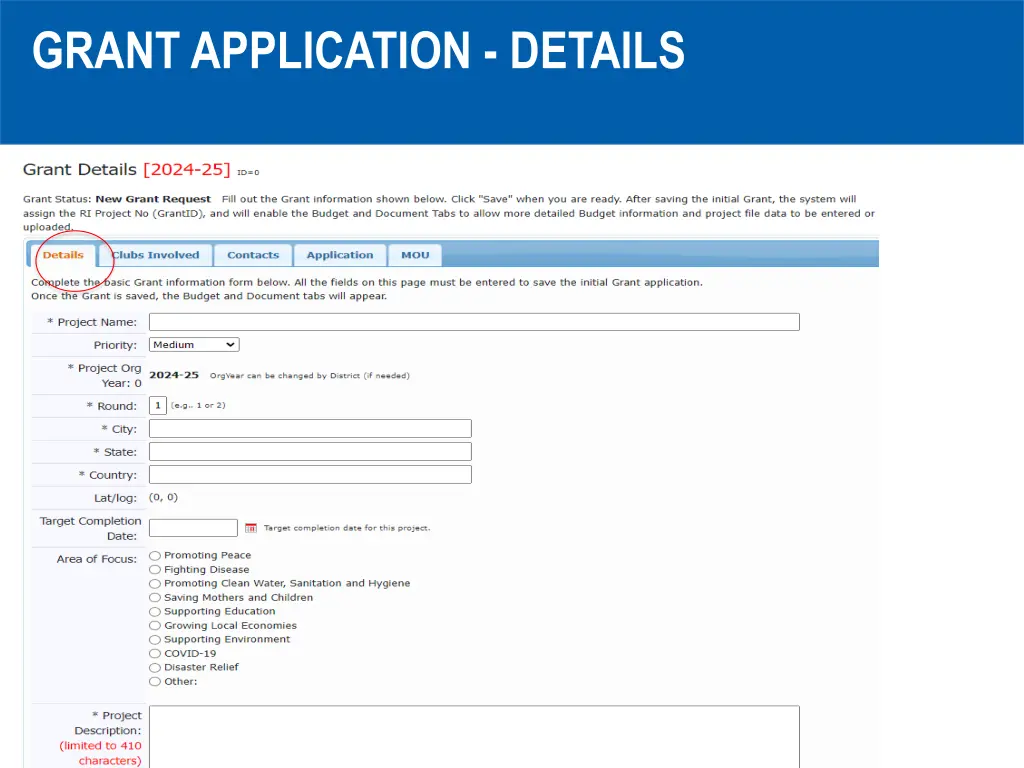Screen dimensions: 1024x768
Task: Open the Priority dropdown set to Medium
Action: (194, 345)
